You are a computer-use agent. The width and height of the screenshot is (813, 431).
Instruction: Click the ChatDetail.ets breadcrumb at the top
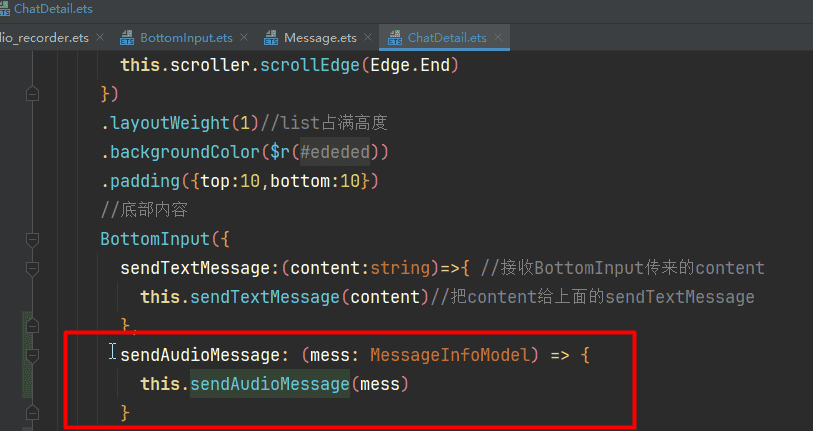coord(53,9)
